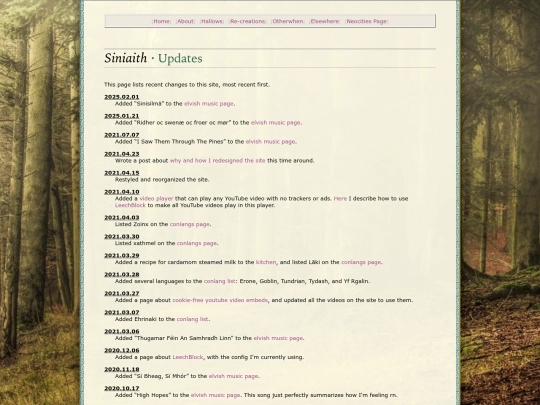
Task: Click 'Restyled and reorganized the site.' text
Action: click(162, 179)
